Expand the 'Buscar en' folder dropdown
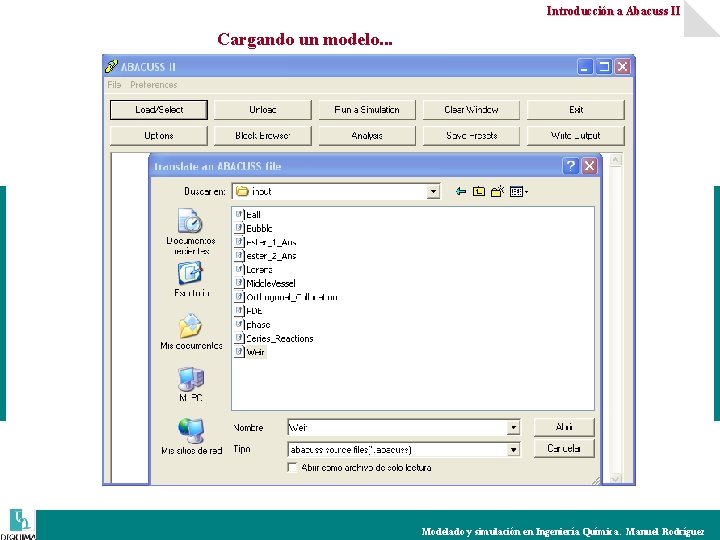This screenshot has height=540, width=720. click(433, 191)
